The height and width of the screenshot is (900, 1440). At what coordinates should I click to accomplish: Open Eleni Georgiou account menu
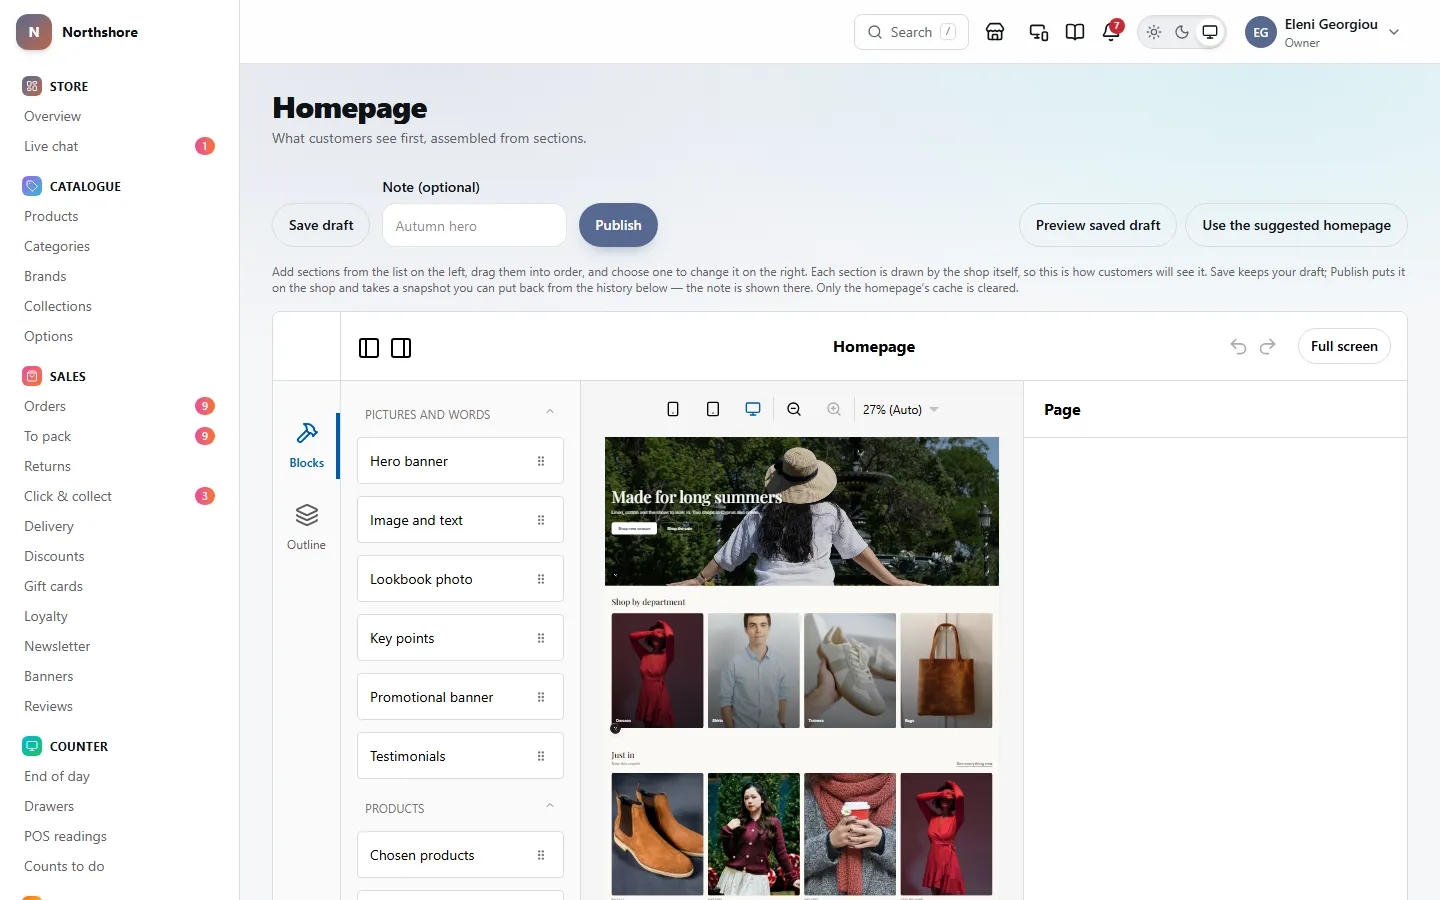point(1323,32)
